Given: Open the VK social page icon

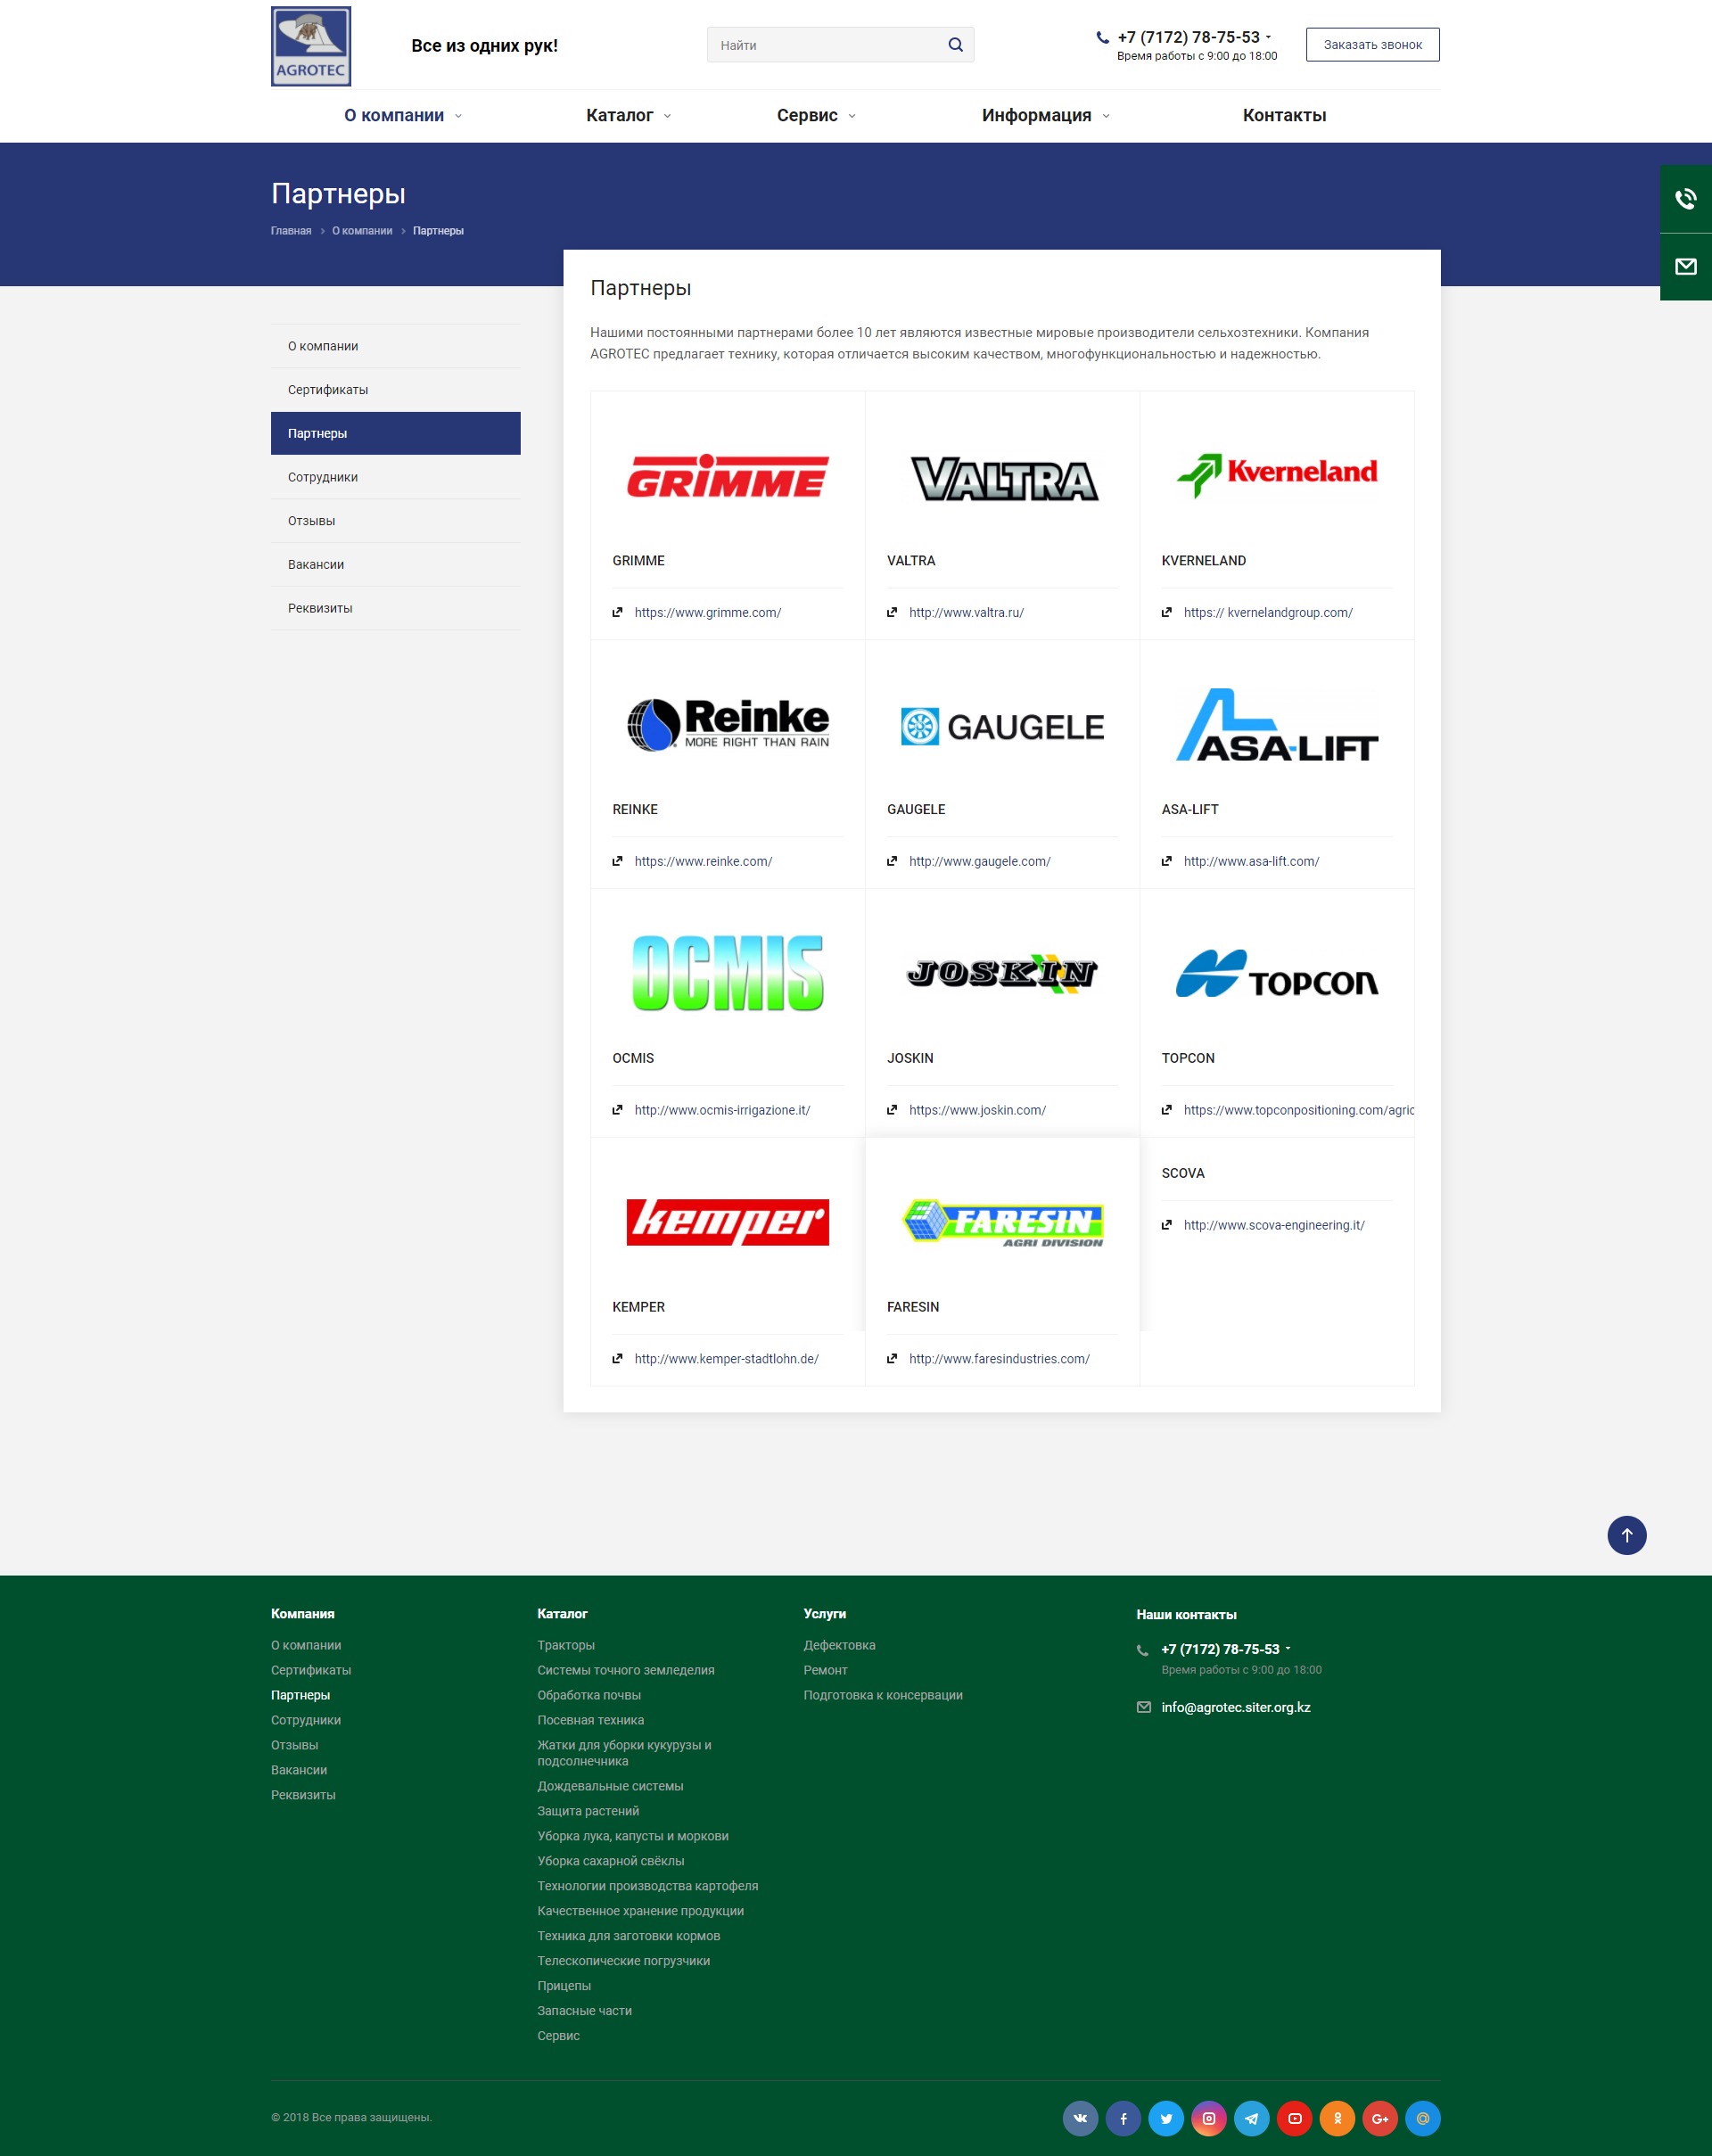Looking at the screenshot, I should 1080,2118.
